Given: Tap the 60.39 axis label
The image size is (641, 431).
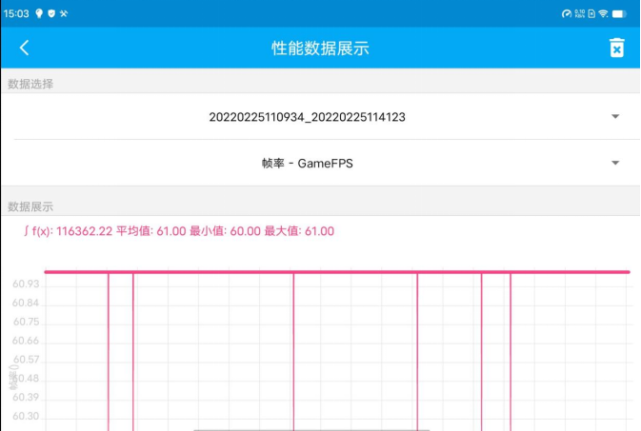Looking at the screenshot, I should pyautogui.click(x=26, y=397).
